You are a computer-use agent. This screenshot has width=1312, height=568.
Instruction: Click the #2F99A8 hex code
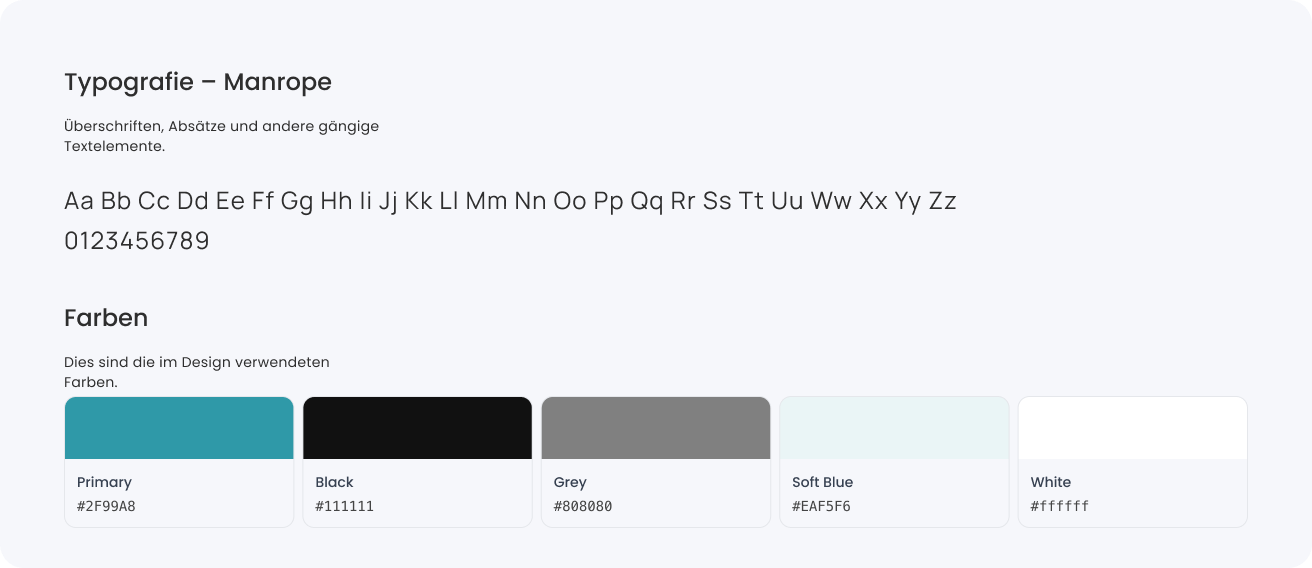[106, 506]
